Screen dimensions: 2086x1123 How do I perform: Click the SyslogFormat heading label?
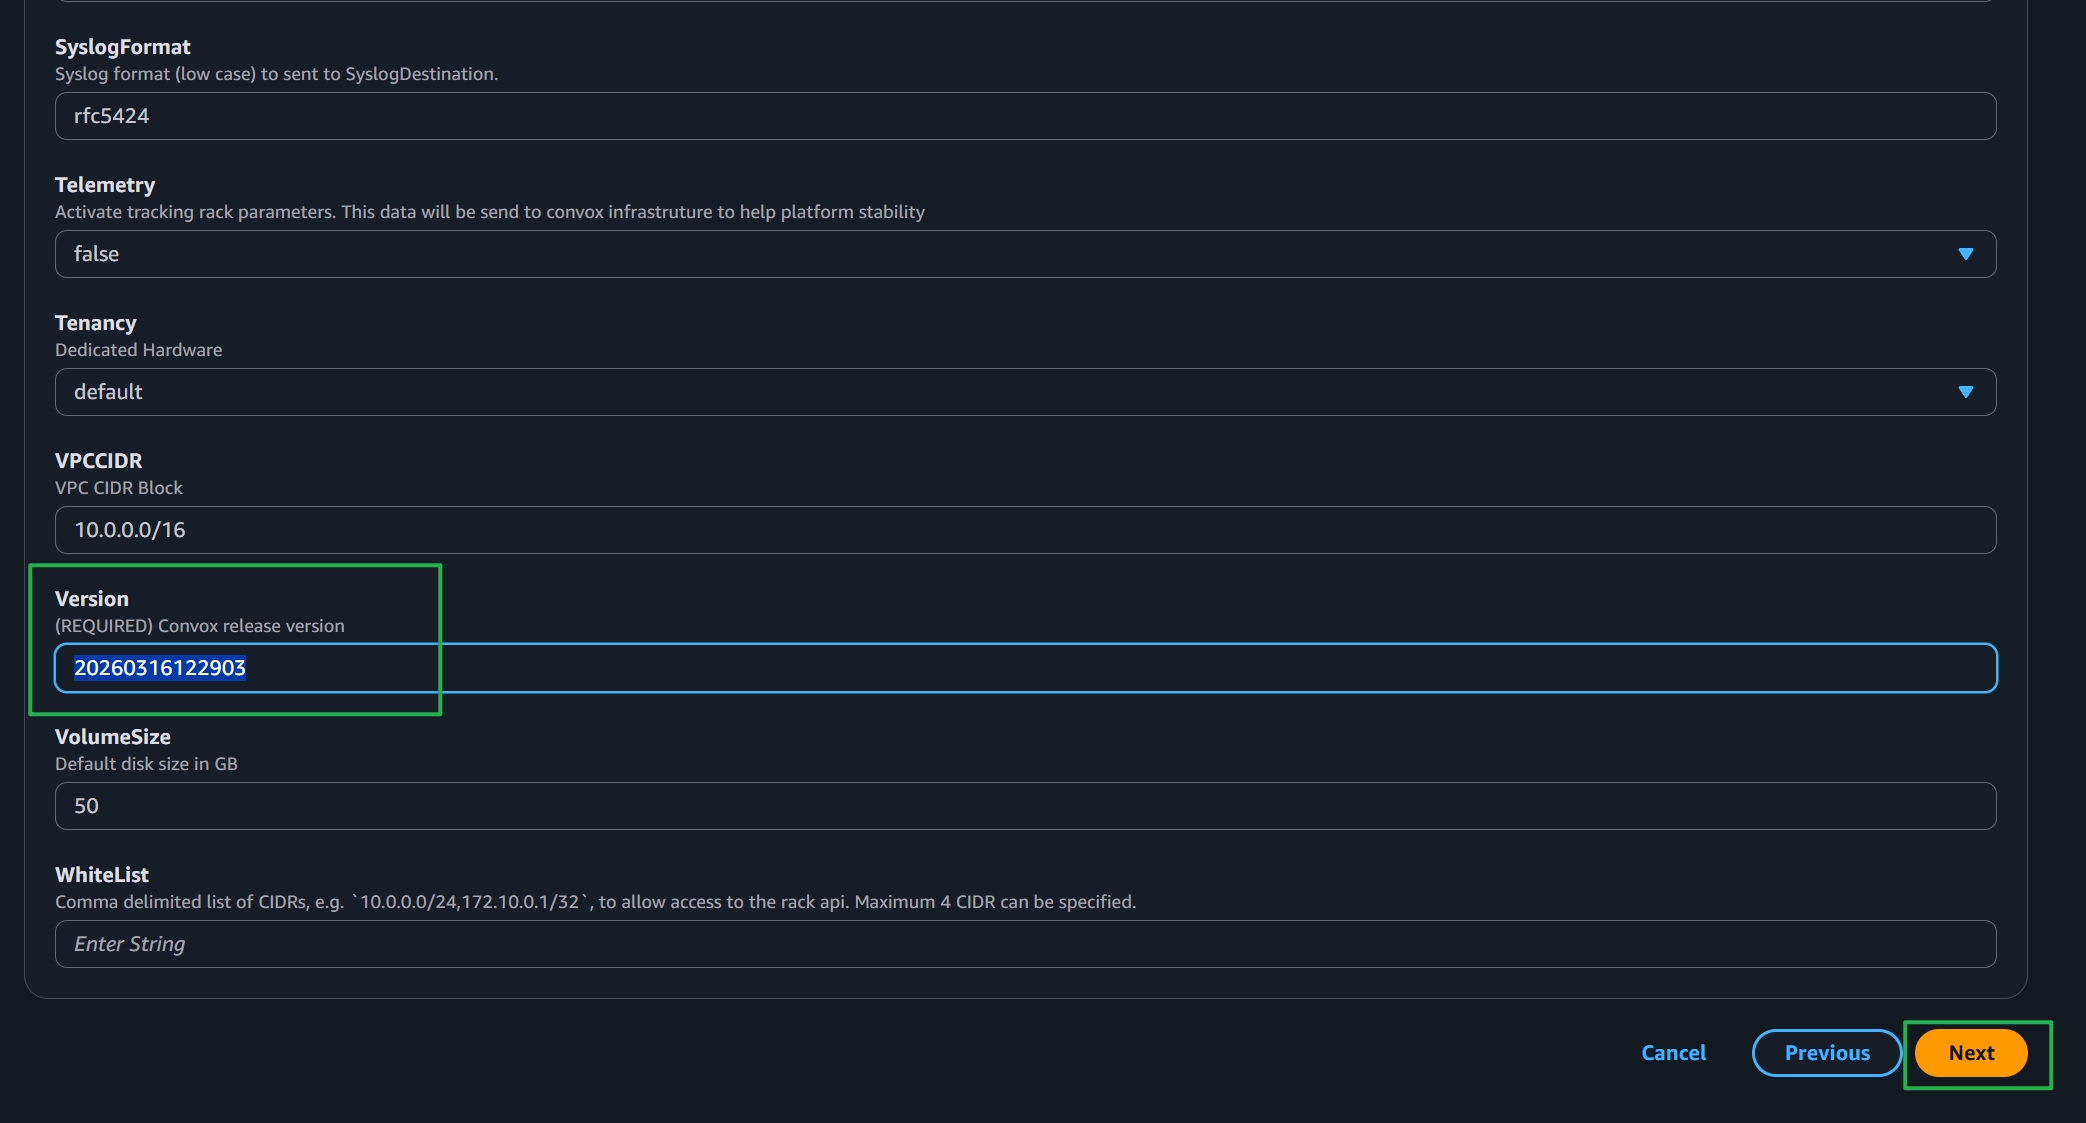[122, 47]
